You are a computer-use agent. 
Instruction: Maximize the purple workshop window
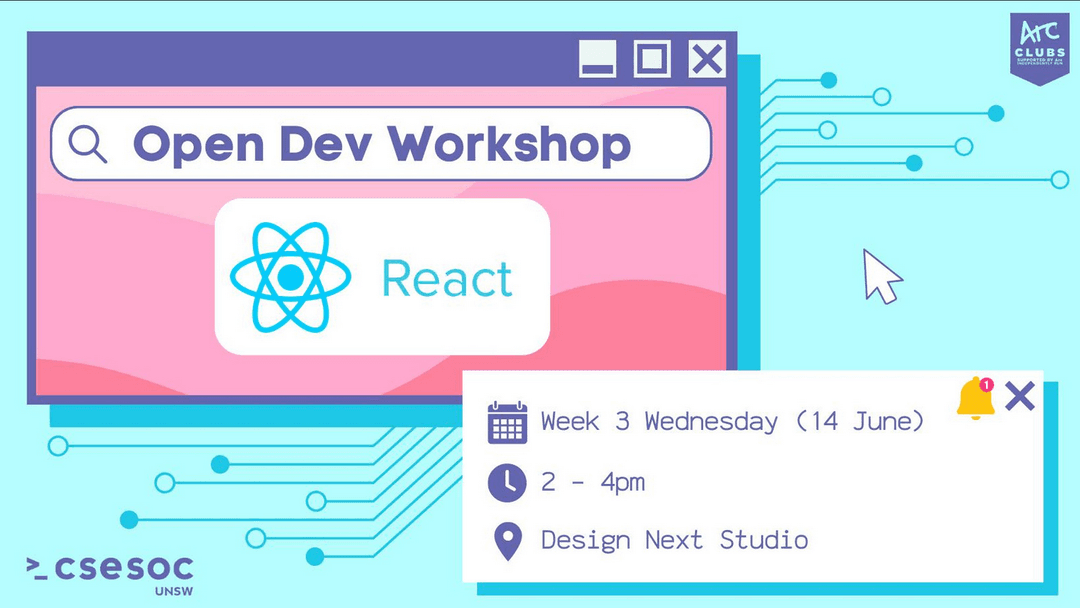click(x=652, y=59)
